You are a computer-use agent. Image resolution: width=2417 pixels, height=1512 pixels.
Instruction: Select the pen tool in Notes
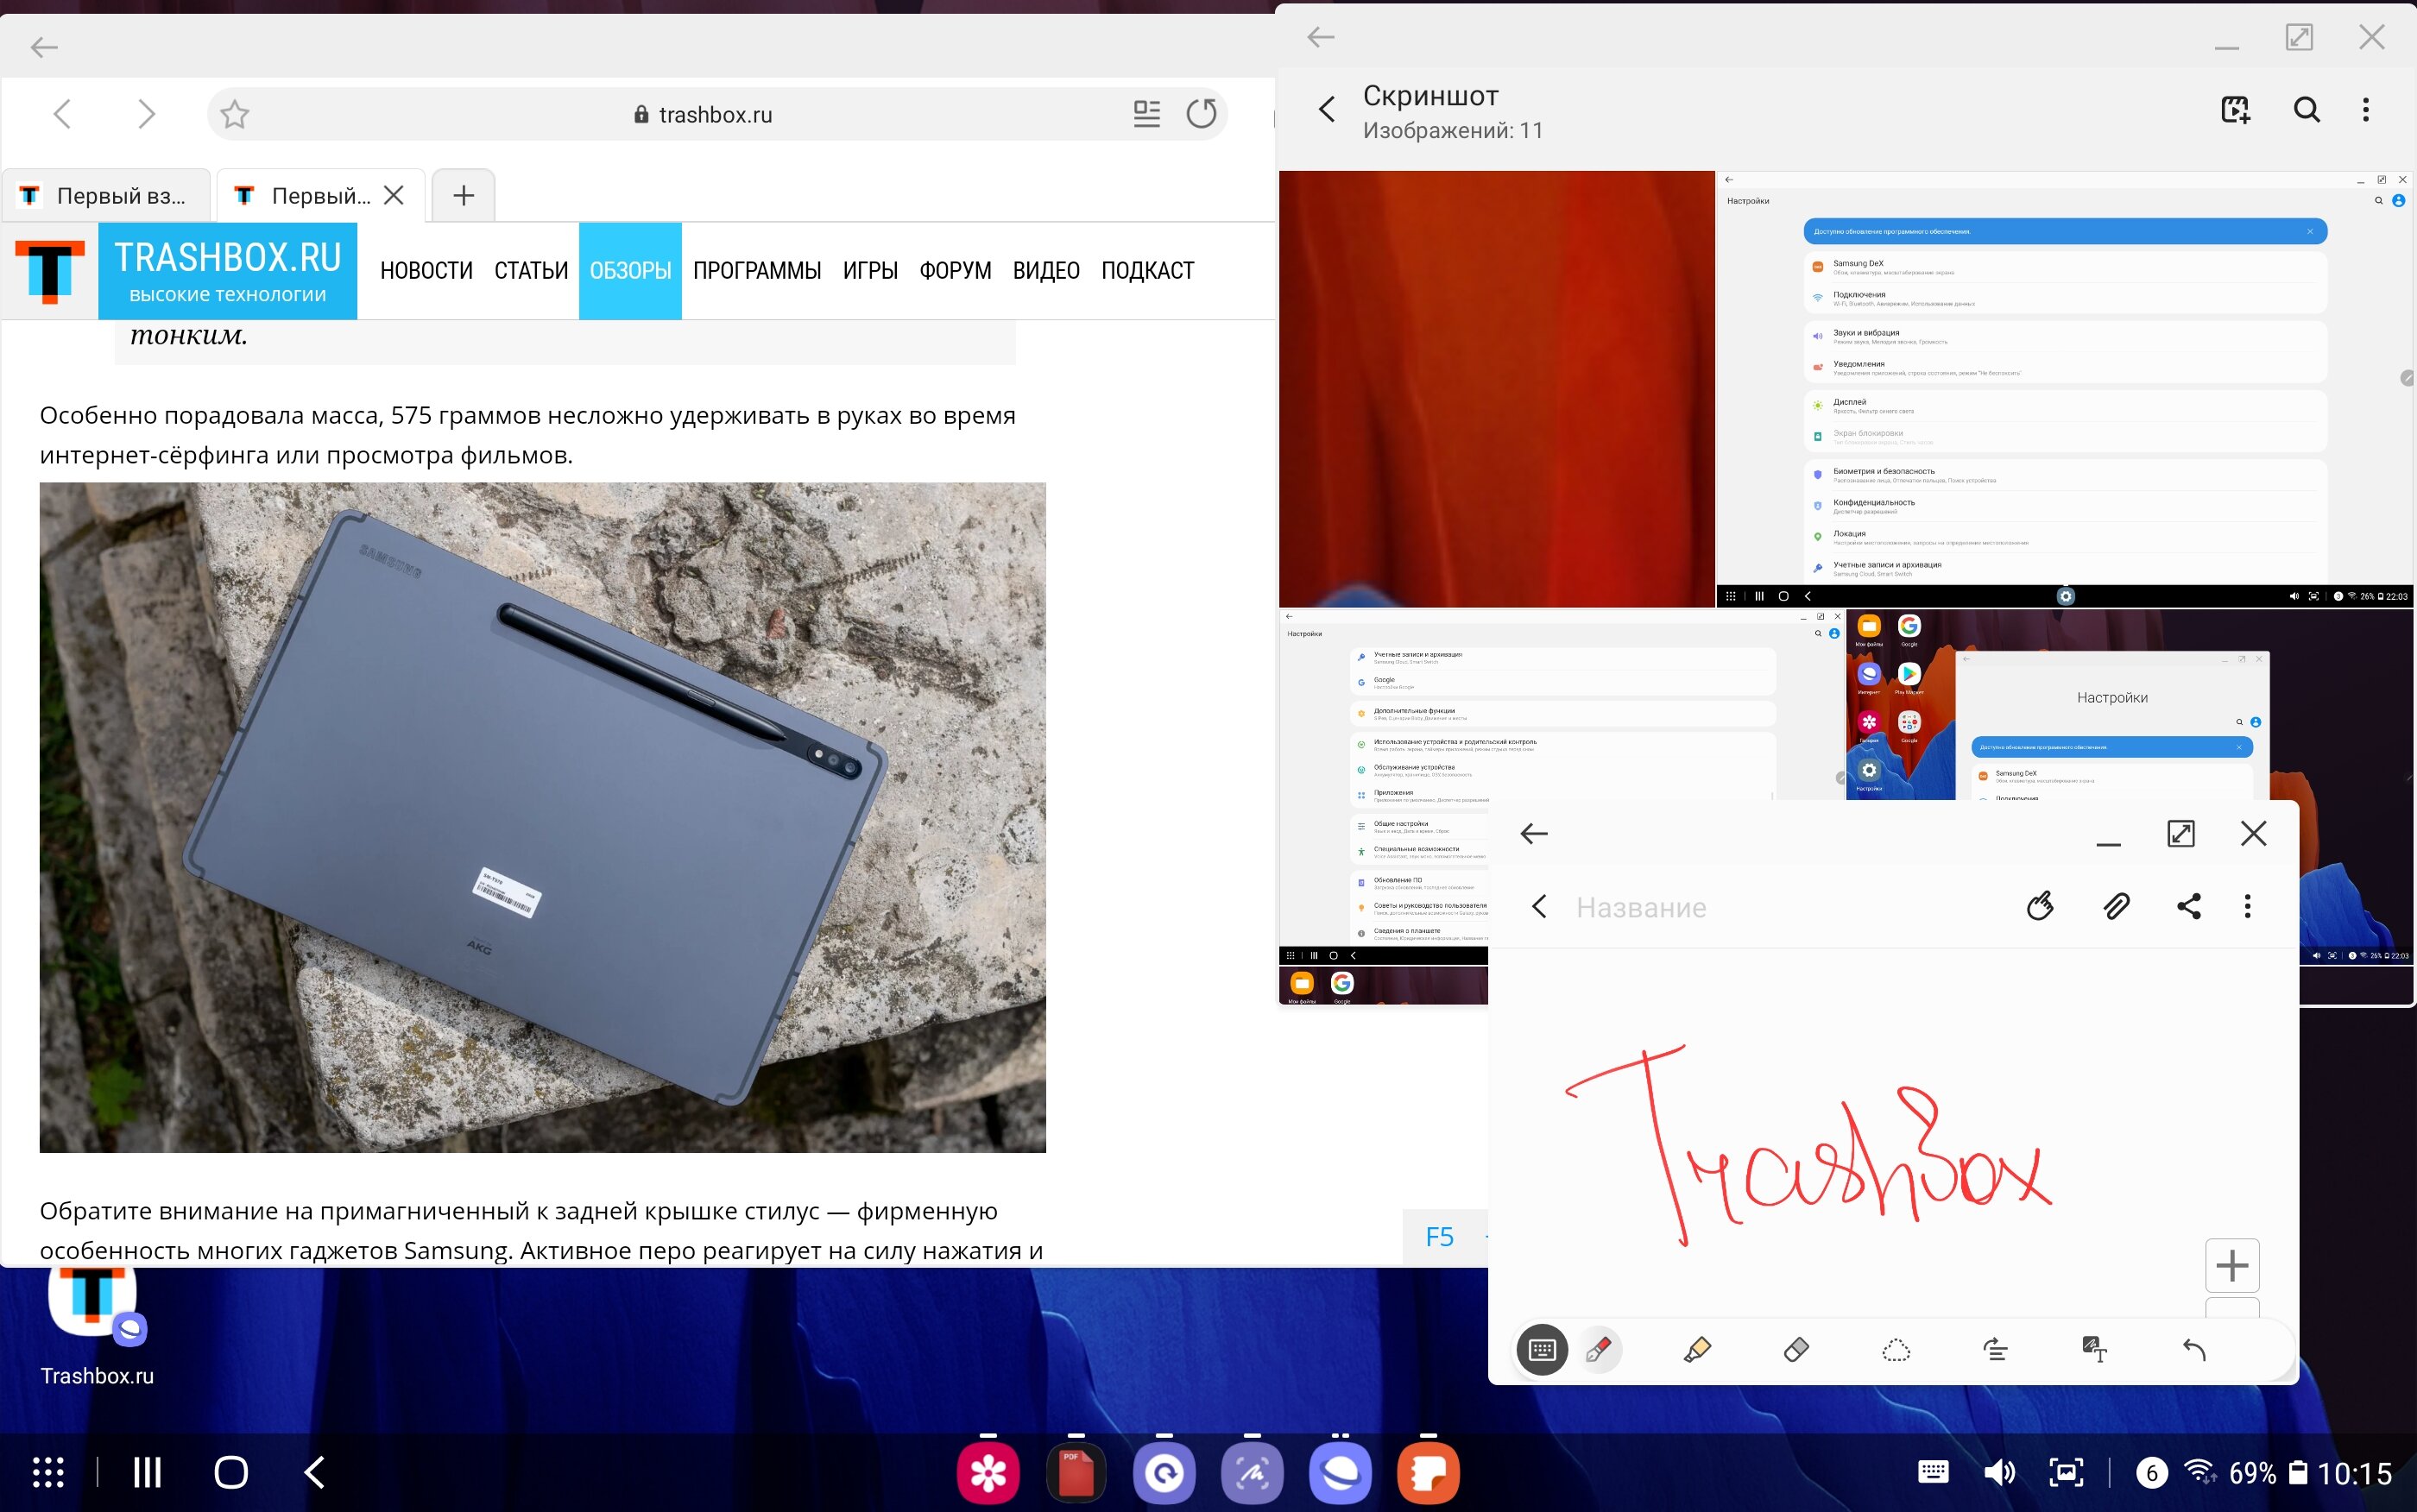coord(1598,1350)
